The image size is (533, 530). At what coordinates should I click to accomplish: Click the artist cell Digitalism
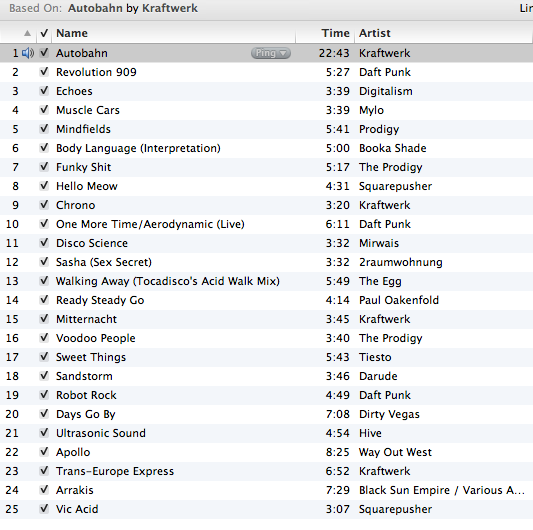pos(386,91)
